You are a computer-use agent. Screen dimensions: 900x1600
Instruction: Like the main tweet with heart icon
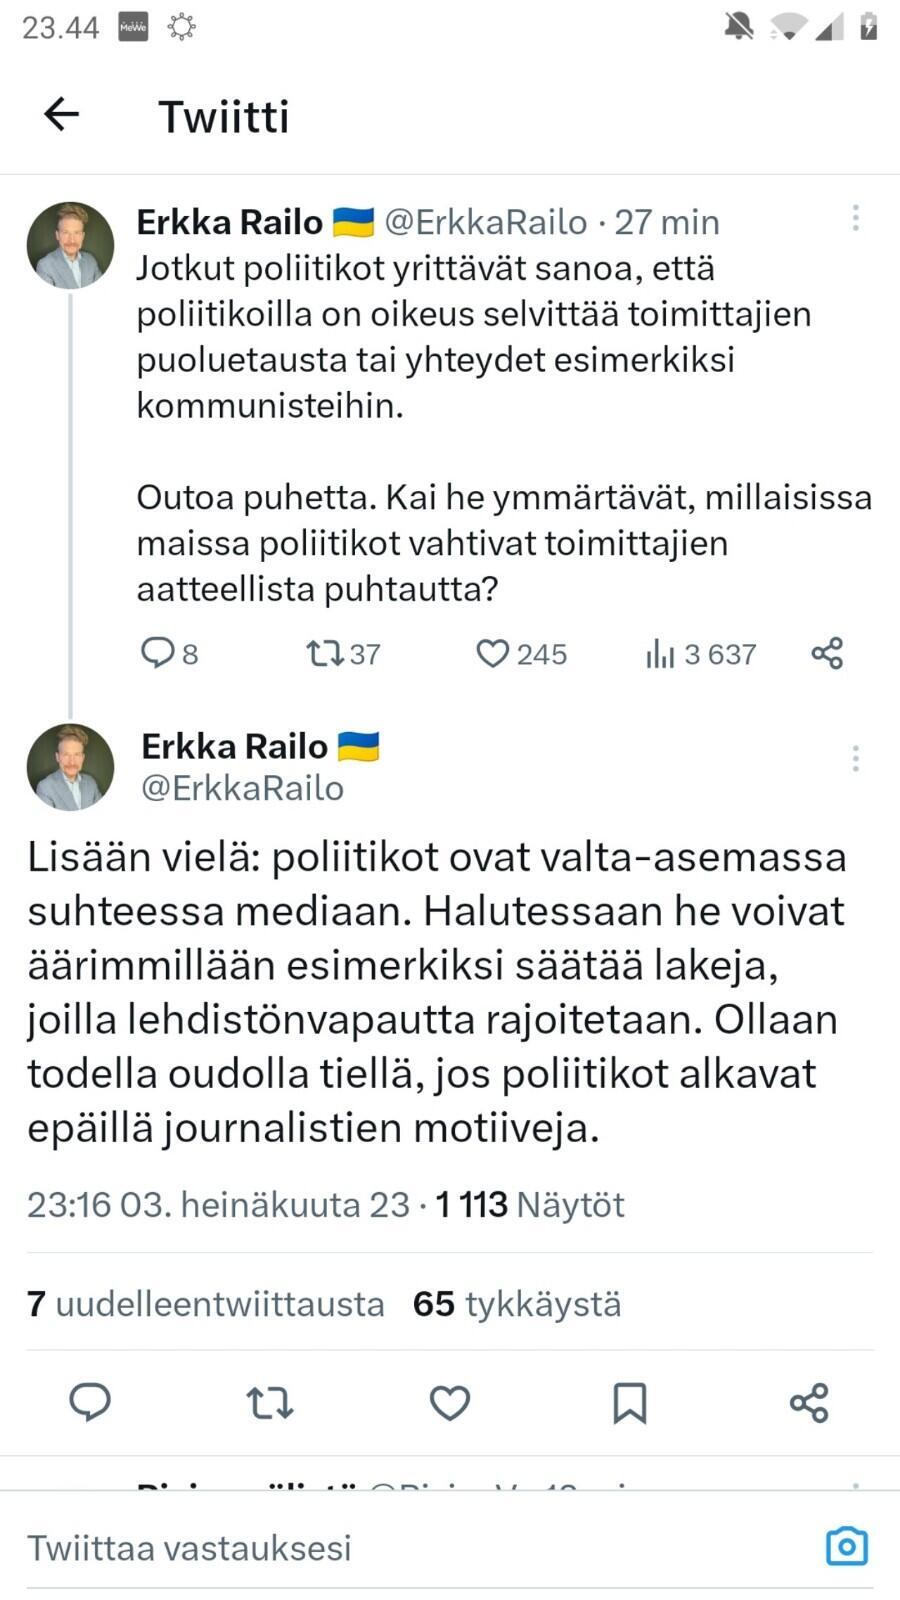point(450,1402)
